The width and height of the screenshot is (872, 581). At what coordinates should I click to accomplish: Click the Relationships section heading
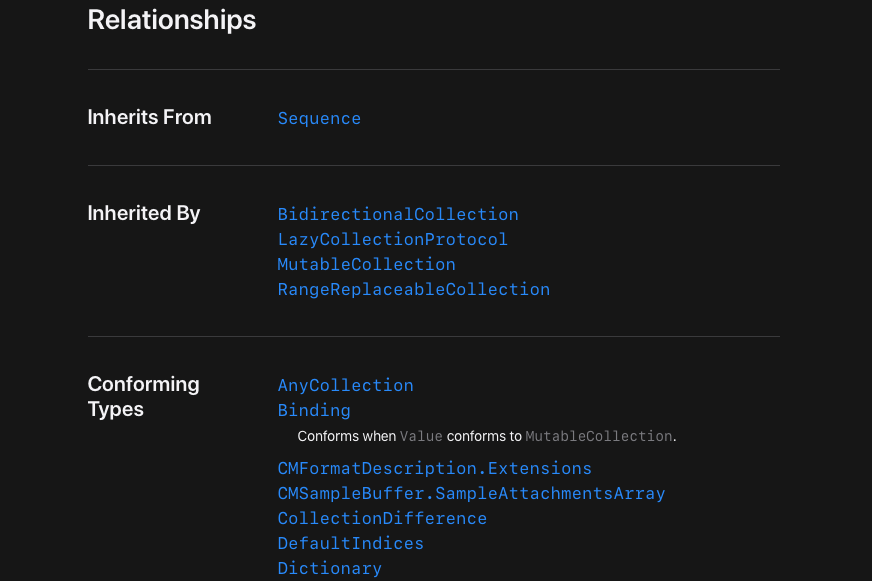(172, 19)
